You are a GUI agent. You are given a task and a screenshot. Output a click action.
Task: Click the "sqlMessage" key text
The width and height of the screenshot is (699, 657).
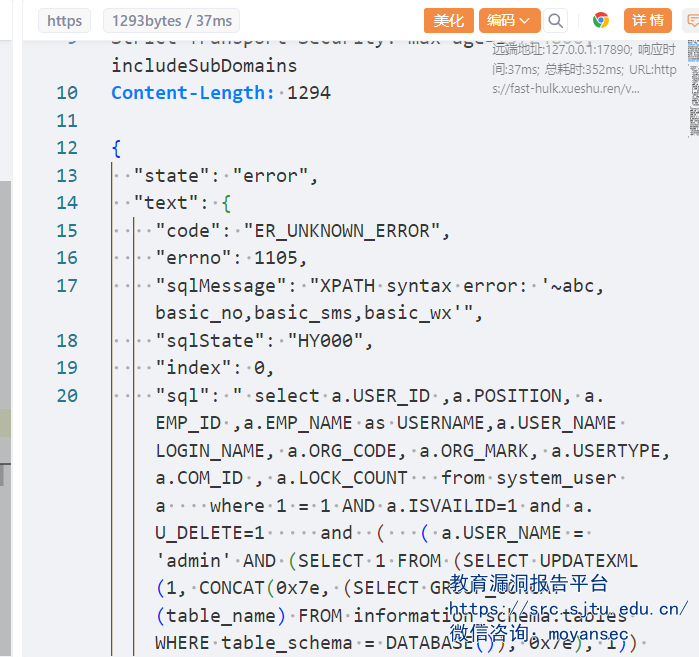tap(221, 286)
